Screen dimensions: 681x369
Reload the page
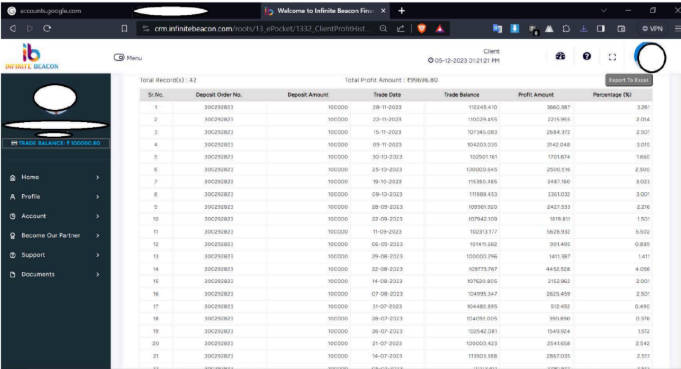click(47, 29)
